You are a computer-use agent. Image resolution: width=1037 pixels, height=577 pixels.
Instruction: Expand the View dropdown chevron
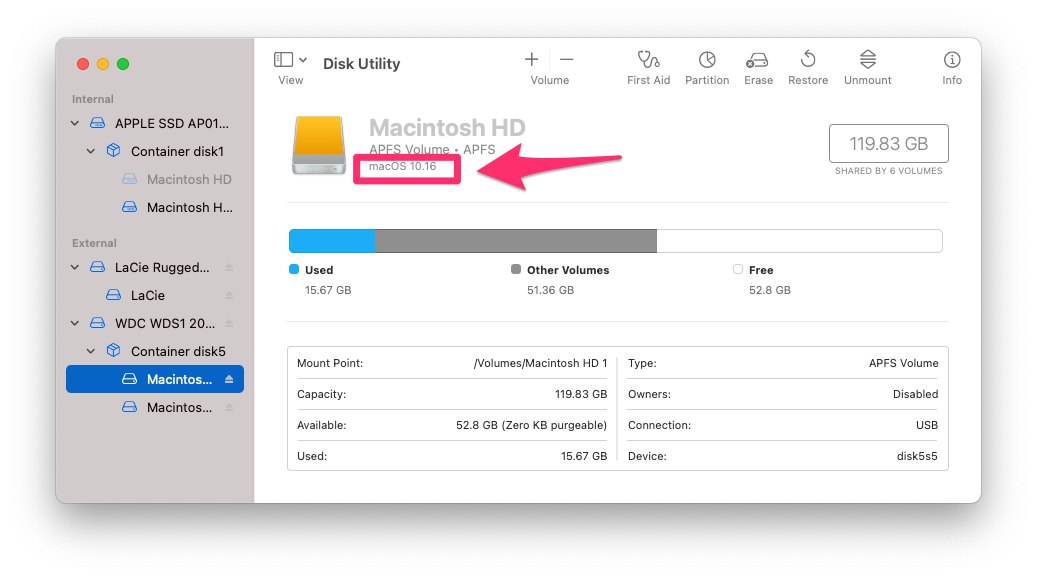click(x=303, y=60)
